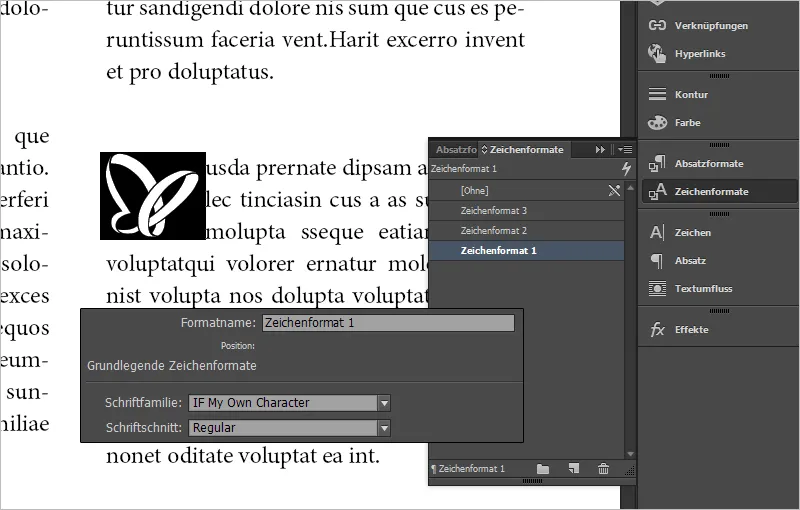The image size is (800, 510).
Task: Select Zeichenformat 3 in the list
Action: (526, 211)
